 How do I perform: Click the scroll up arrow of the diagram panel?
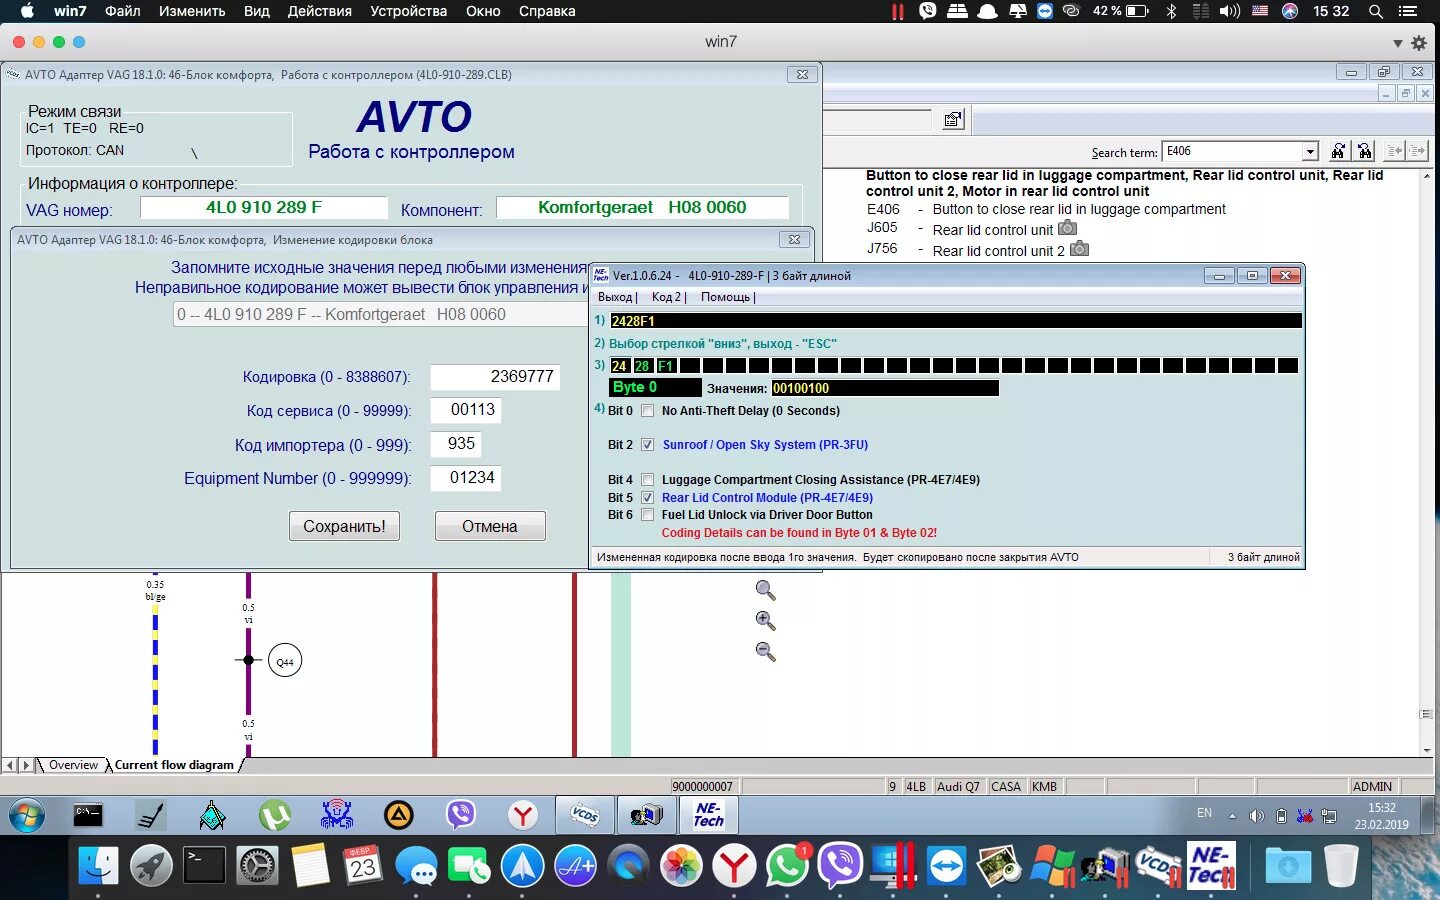[1426, 176]
